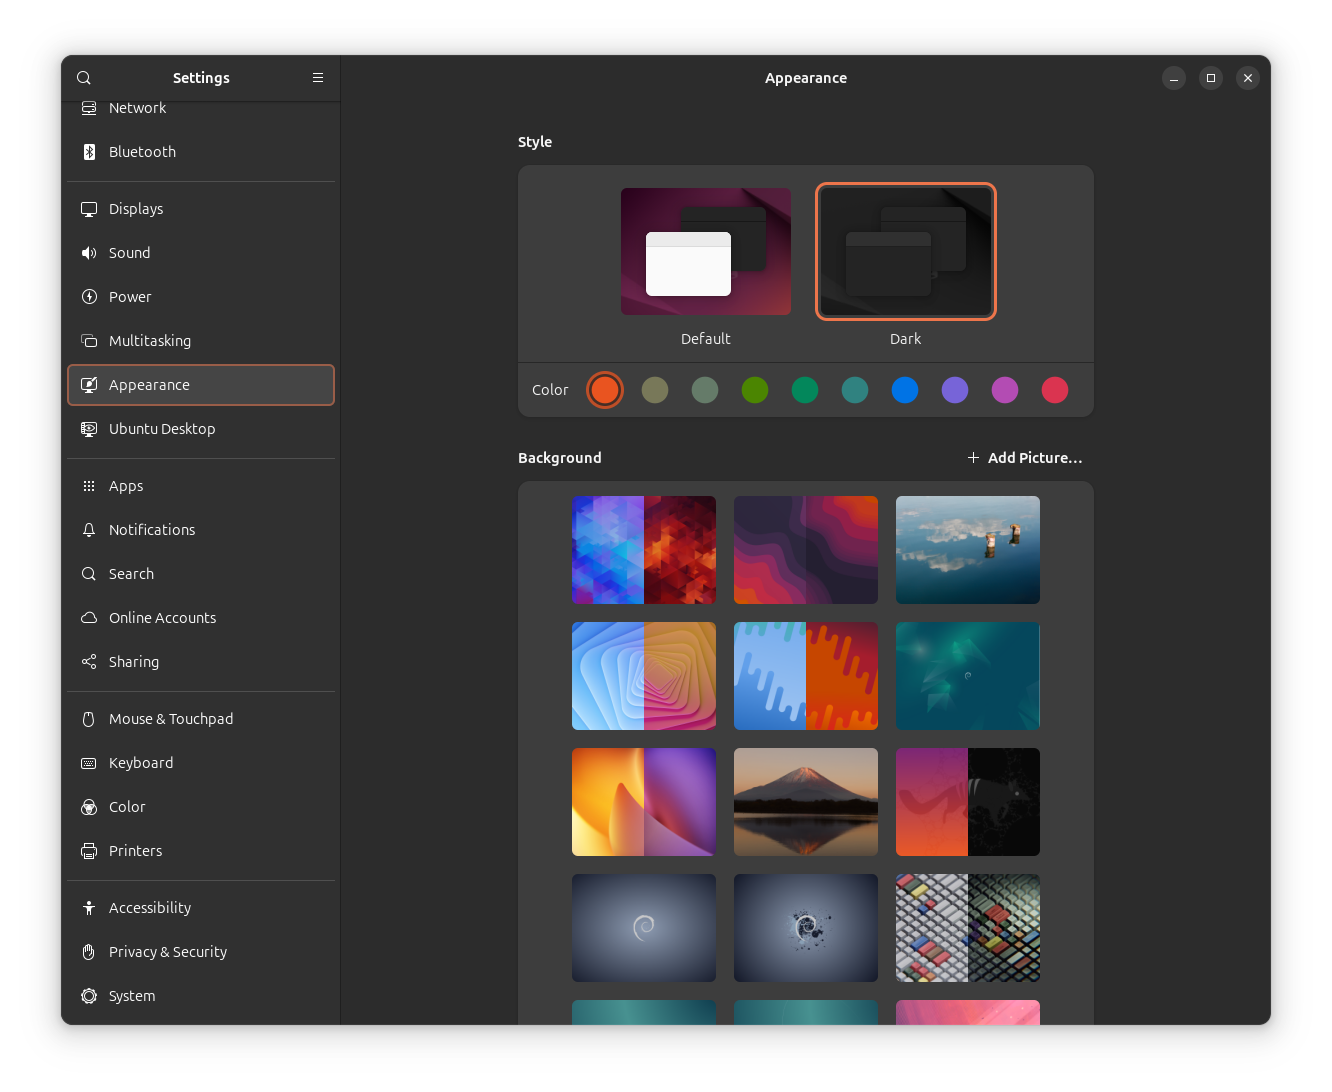The height and width of the screenshot is (1092, 1332).
Task: Click the Sound speaker icon
Action: [89, 253]
